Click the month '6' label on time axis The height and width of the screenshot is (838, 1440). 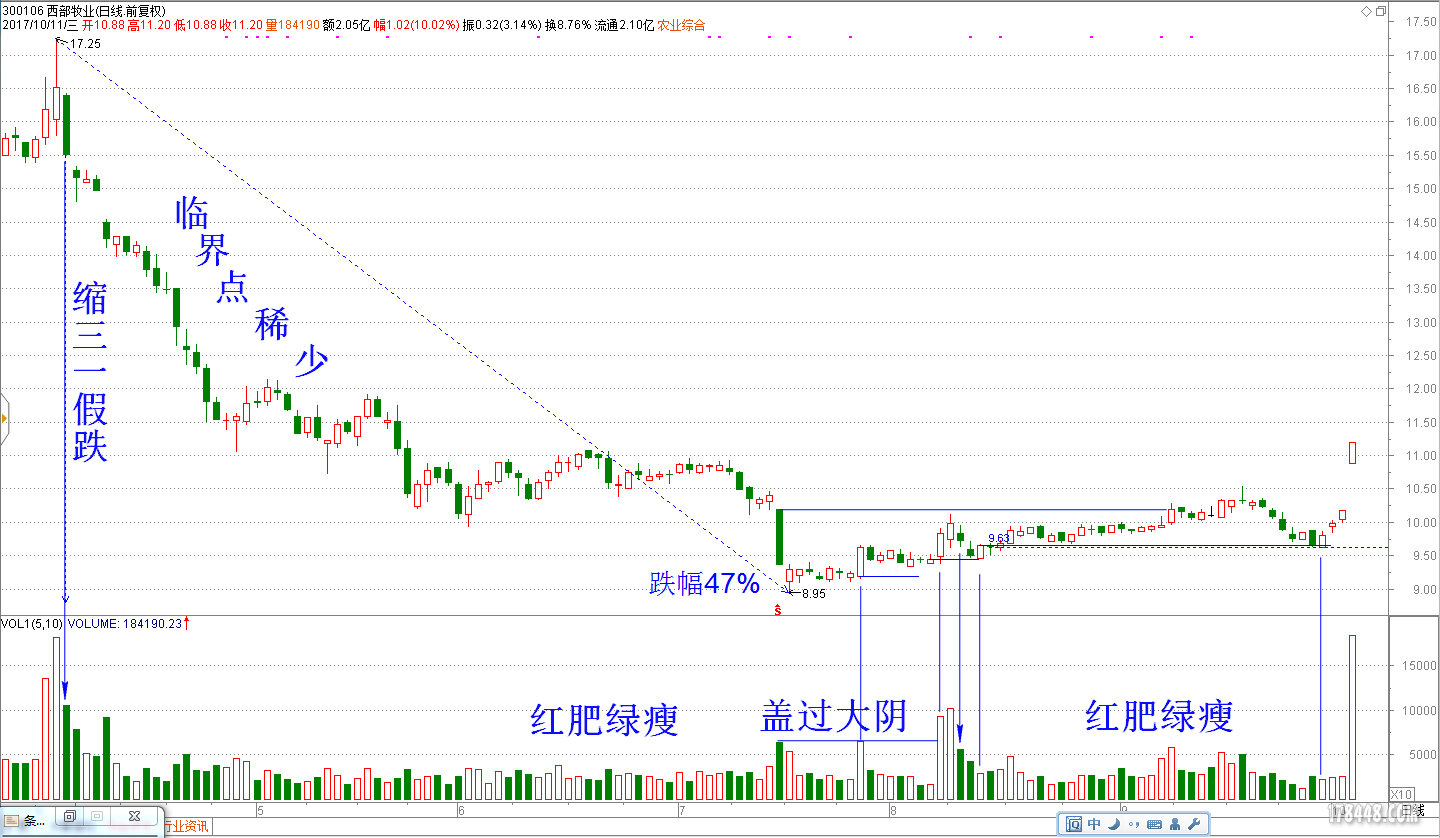click(460, 809)
